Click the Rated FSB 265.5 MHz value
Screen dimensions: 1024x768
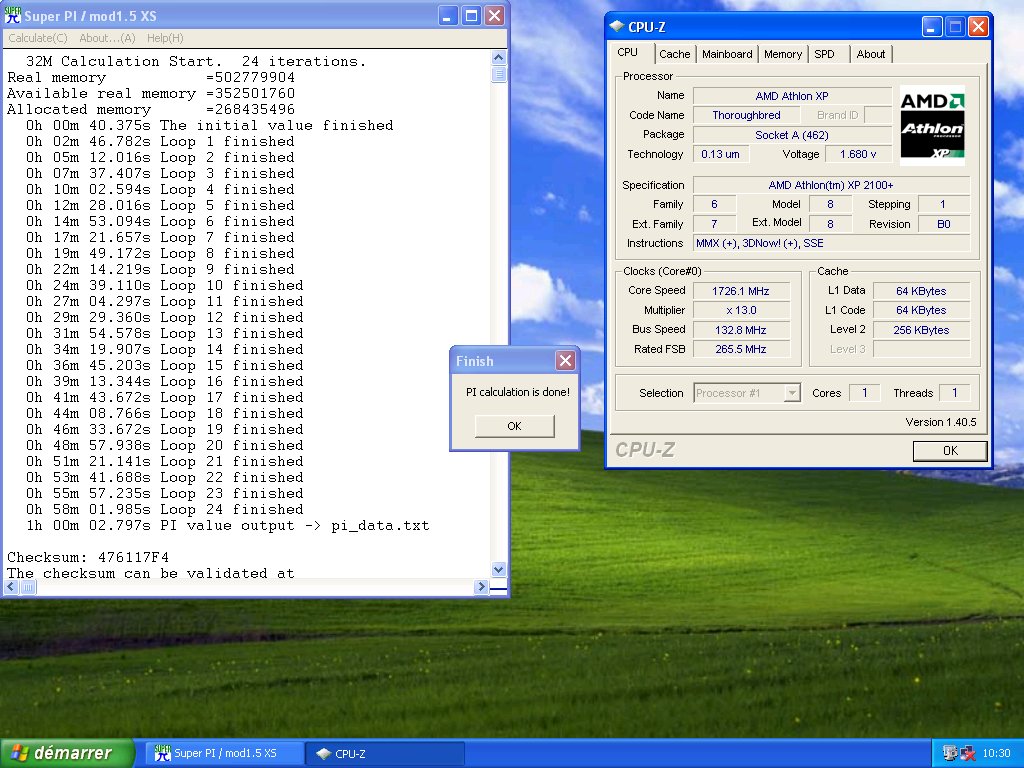(x=741, y=349)
